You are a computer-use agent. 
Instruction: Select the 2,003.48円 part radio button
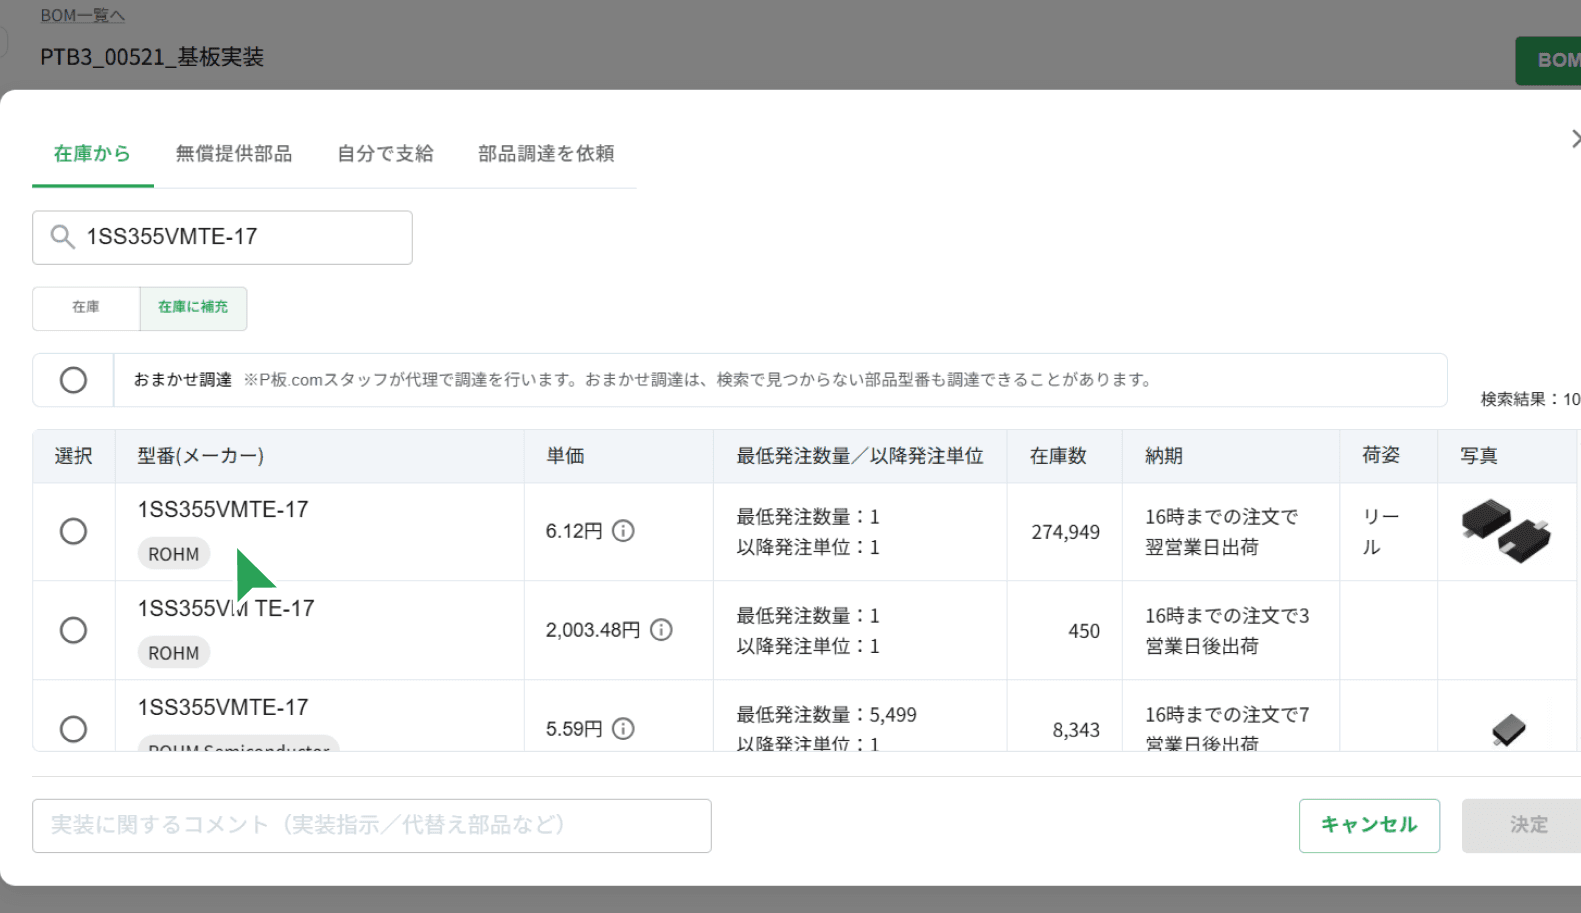(x=73, y=630)
